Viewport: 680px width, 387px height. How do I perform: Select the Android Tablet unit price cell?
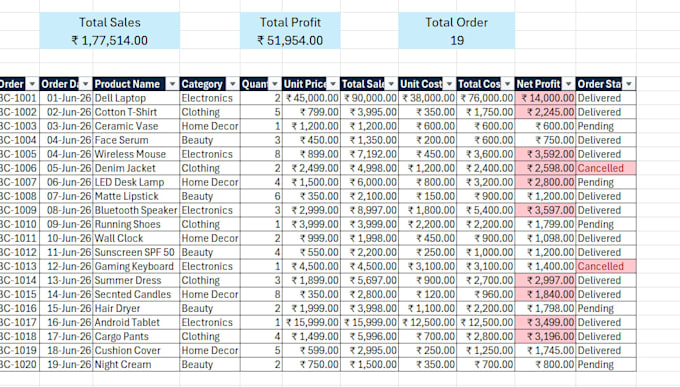coord(311,322)
